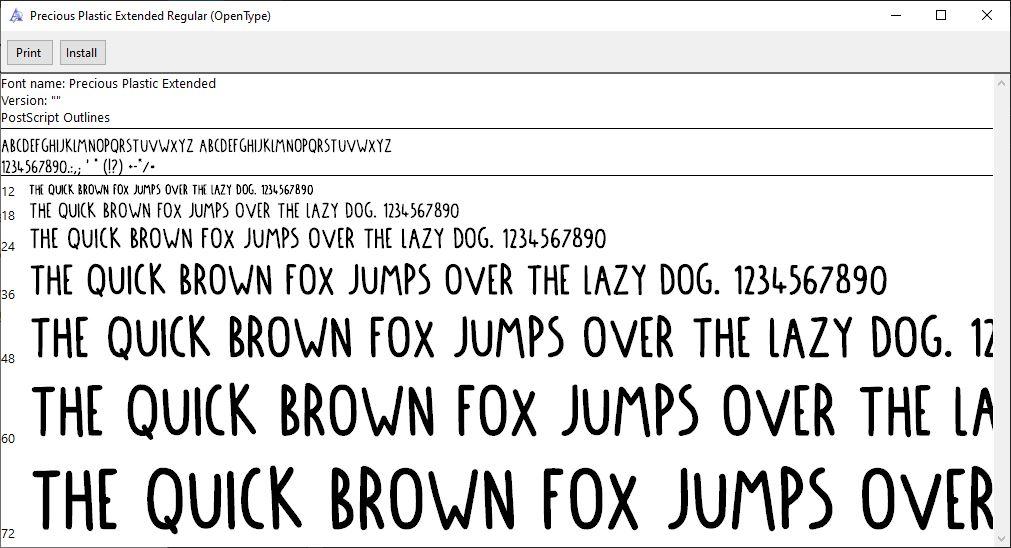The width and height of the screenshot is (1011, 548).
Task: Open the font viewer title bar icon
Action: tap(15, 16)
